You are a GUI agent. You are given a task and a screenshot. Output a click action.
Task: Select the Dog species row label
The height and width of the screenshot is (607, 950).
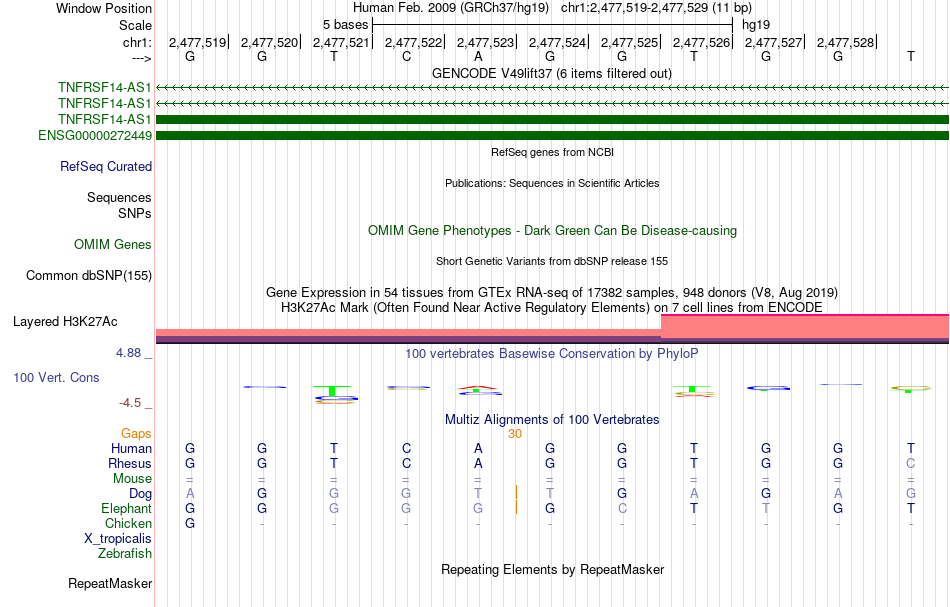pos(140,494)
